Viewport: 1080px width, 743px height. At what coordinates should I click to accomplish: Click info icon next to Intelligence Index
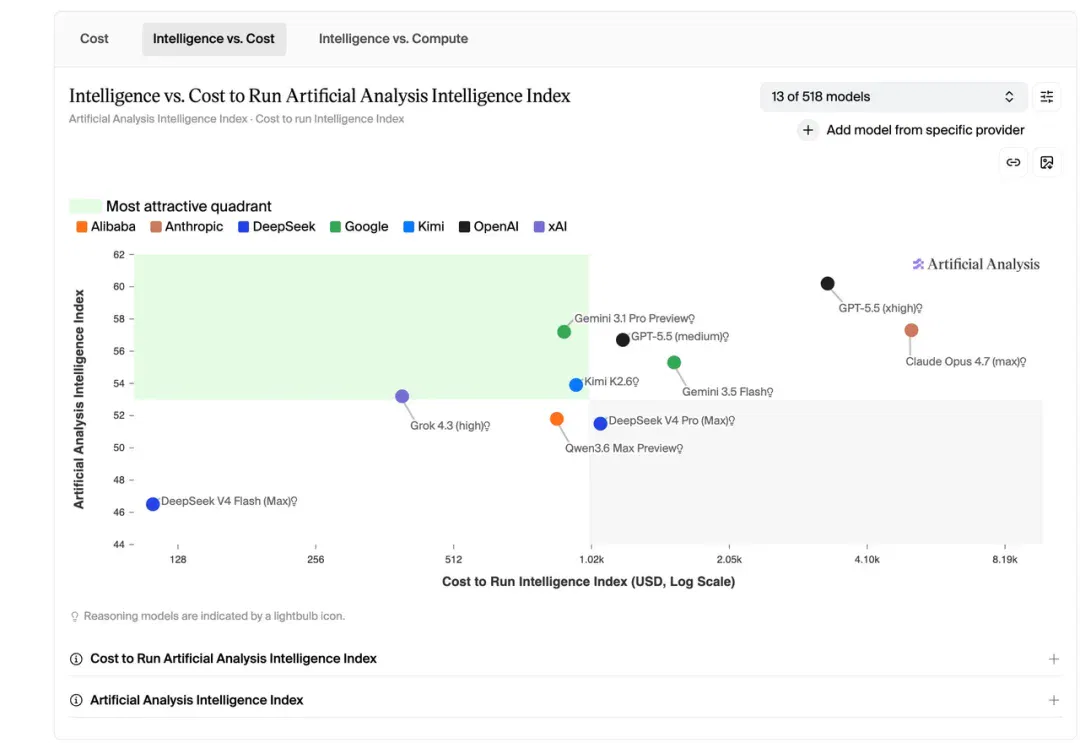point(76,700)
